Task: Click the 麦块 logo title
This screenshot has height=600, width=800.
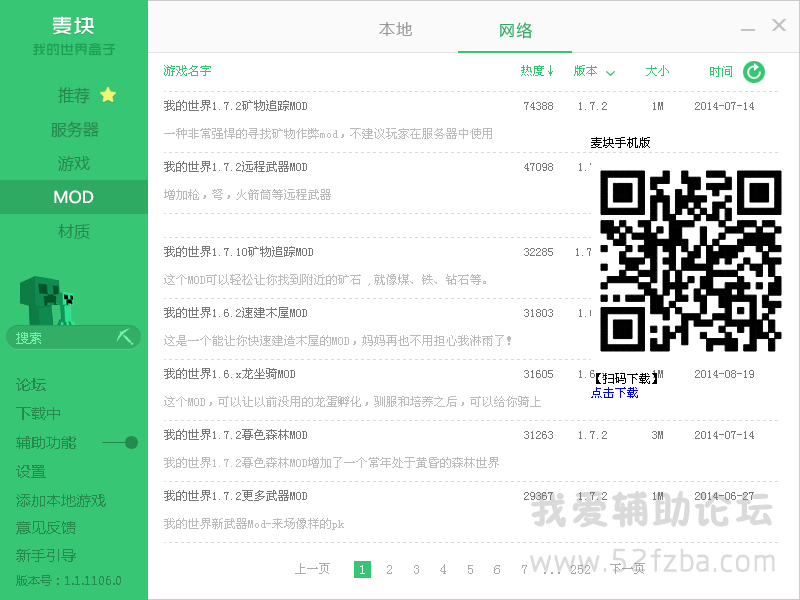Action: [x=73, y=26]
